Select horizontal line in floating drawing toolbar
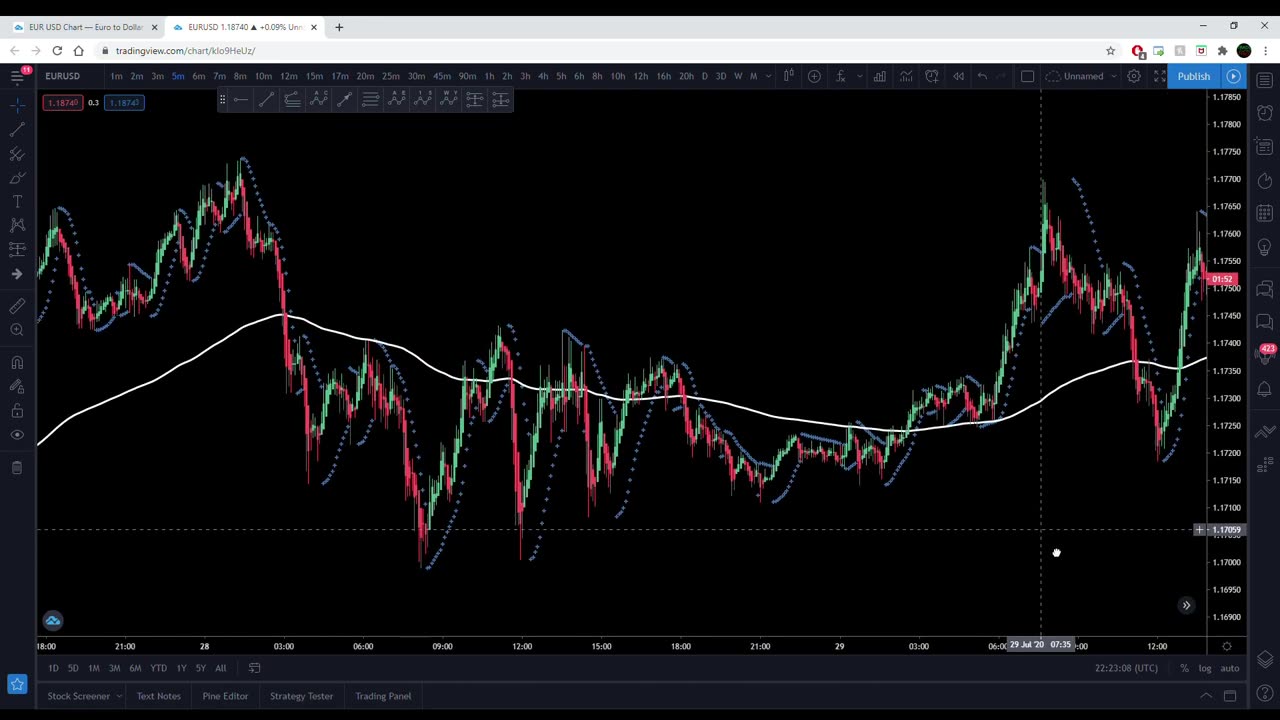1280x720 pixels. pyautogui.click(x=241, y=99)
